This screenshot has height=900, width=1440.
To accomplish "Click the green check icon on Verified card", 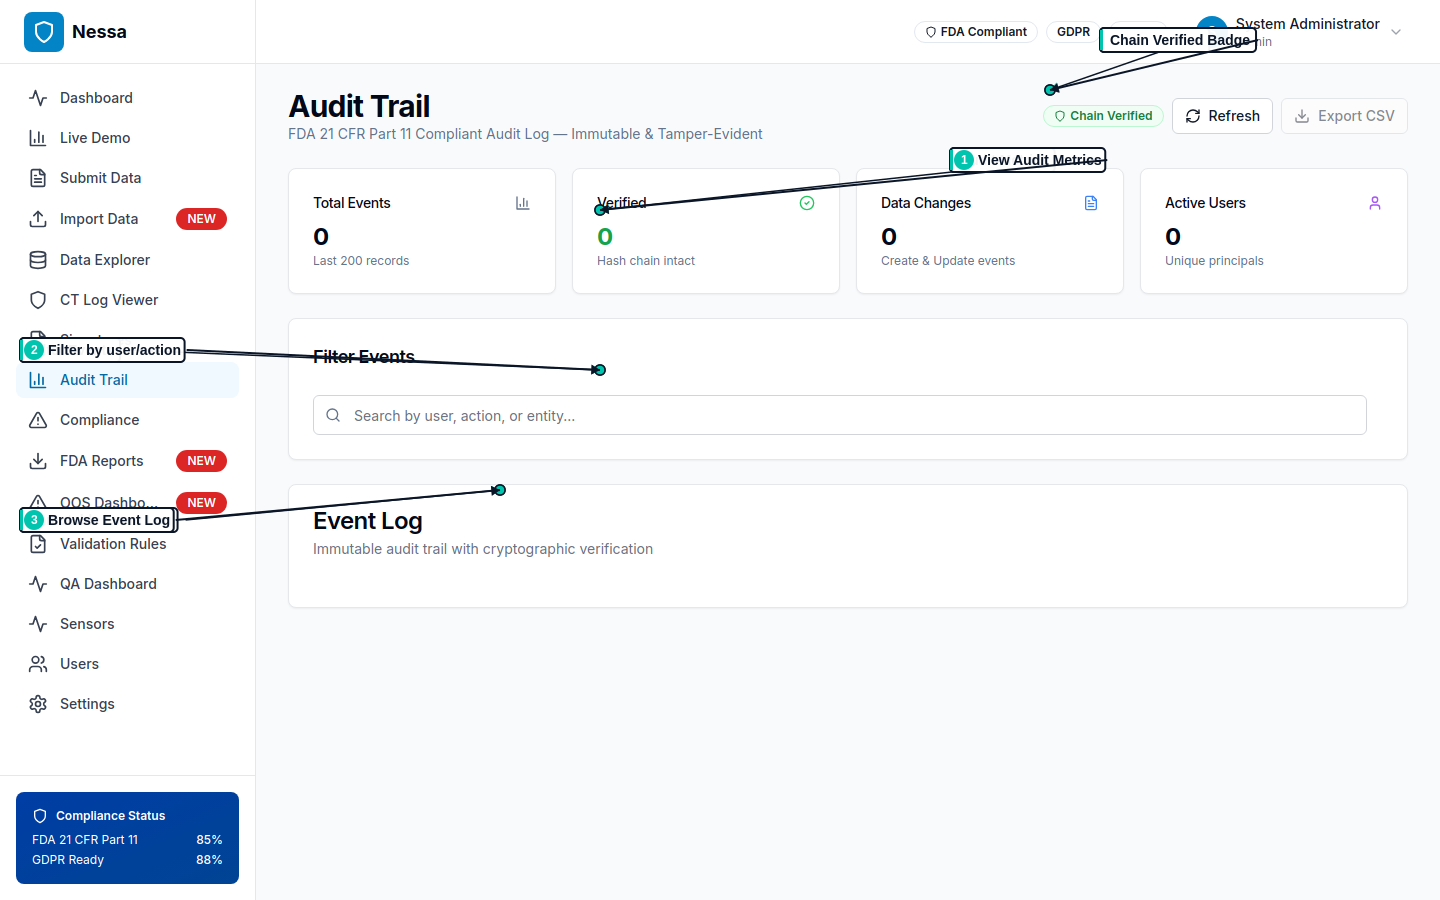I will click(x=806, y=202).
